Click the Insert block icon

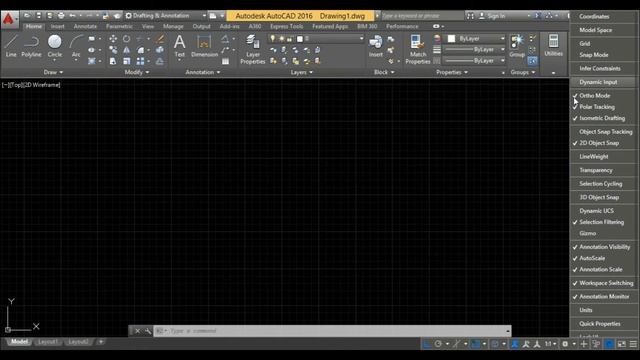pos(376,46)
